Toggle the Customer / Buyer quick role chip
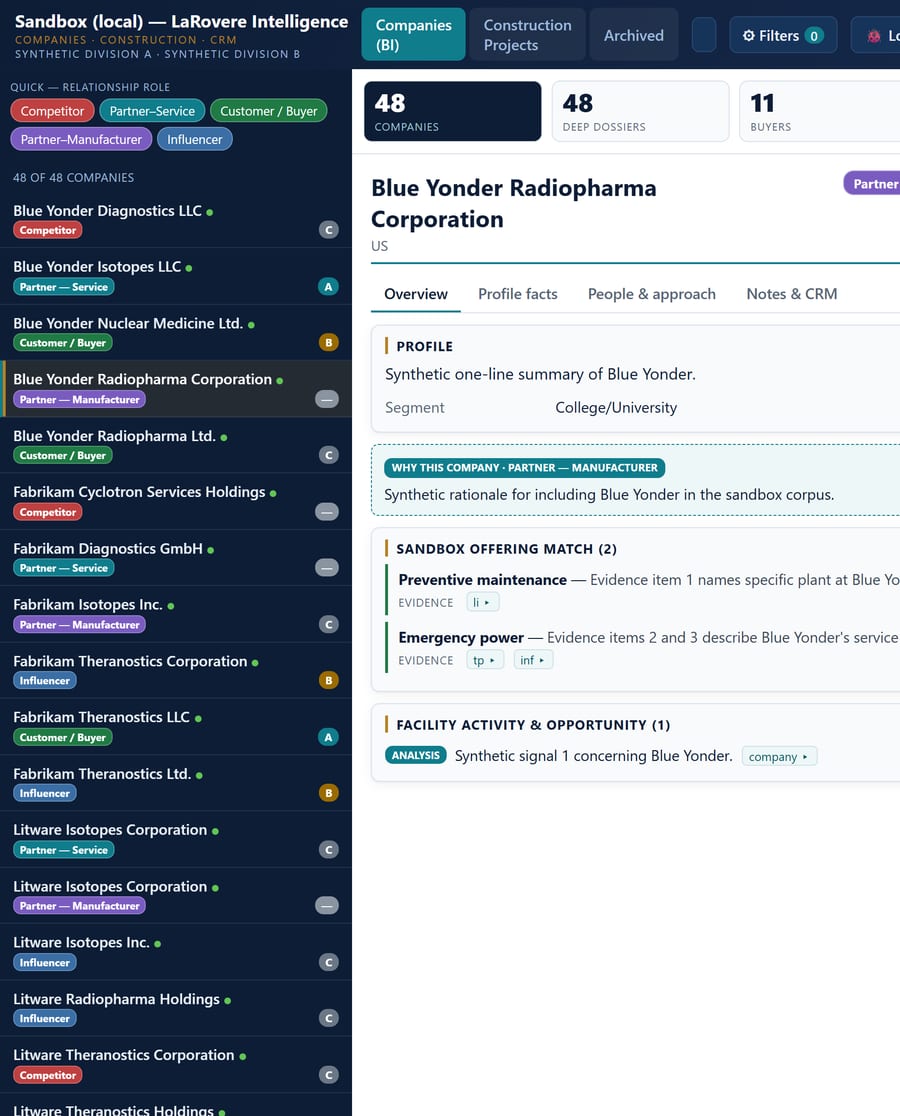Image resolution: width=900 pixels, height=1116 pixels. coord(268,111)
